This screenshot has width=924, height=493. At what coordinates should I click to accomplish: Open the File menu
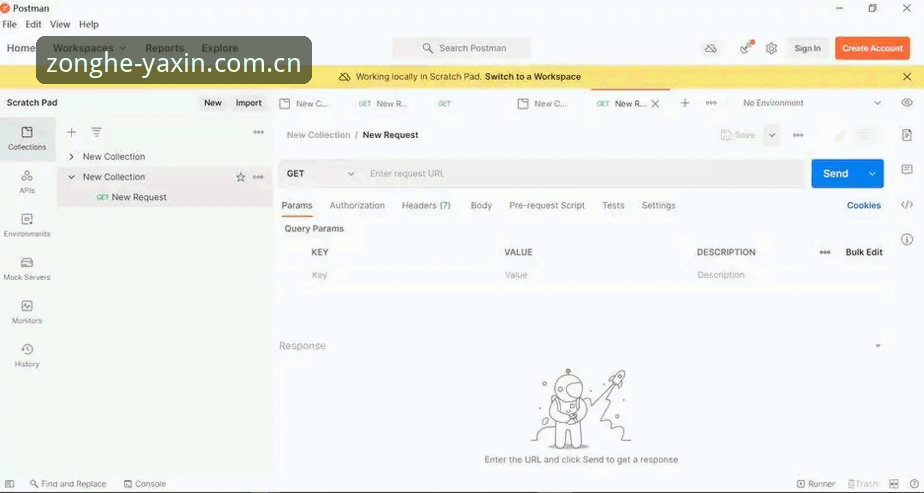point(9,24)
